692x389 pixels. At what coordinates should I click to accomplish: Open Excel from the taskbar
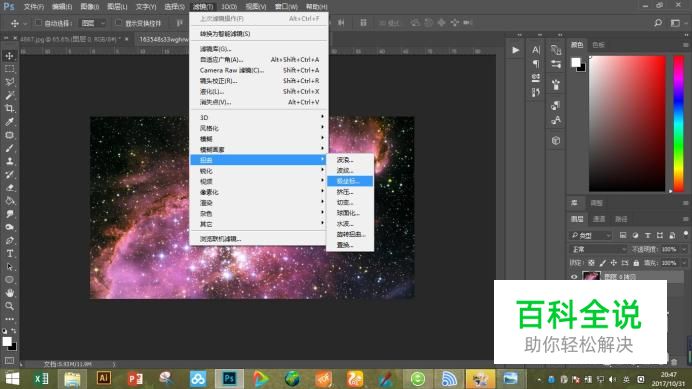click(41, 378)
